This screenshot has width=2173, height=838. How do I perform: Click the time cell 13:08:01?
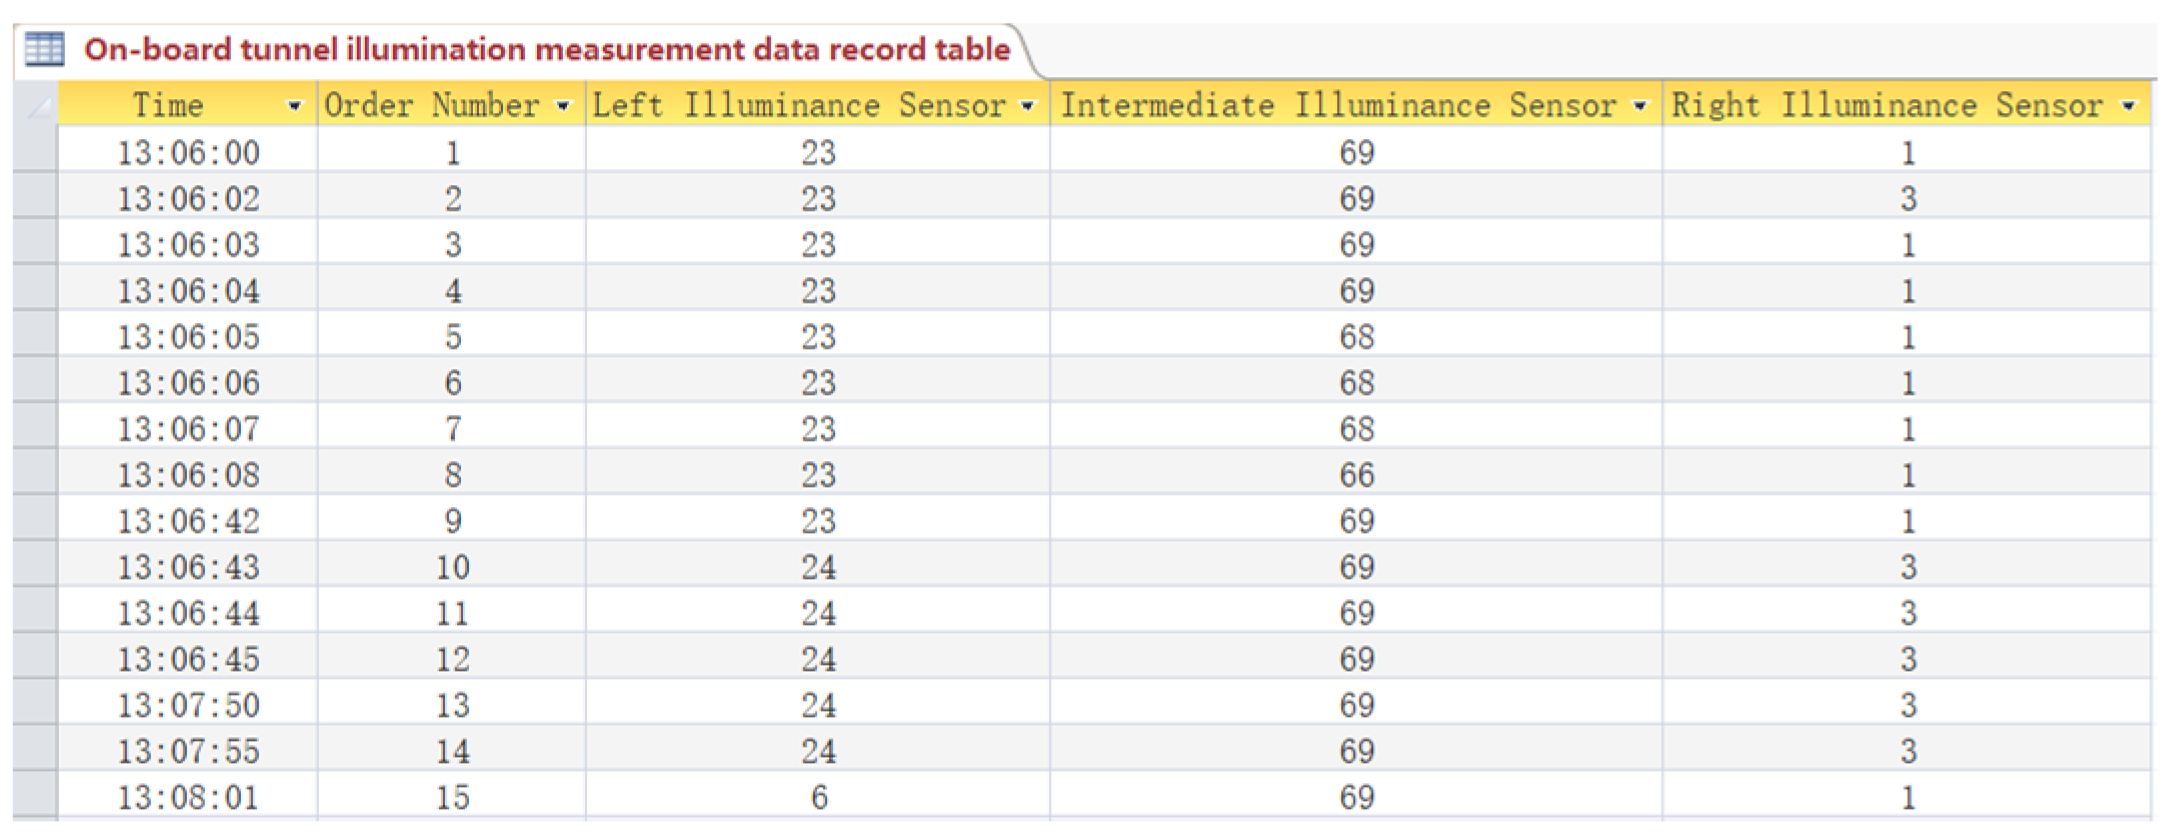coord(188,797)
